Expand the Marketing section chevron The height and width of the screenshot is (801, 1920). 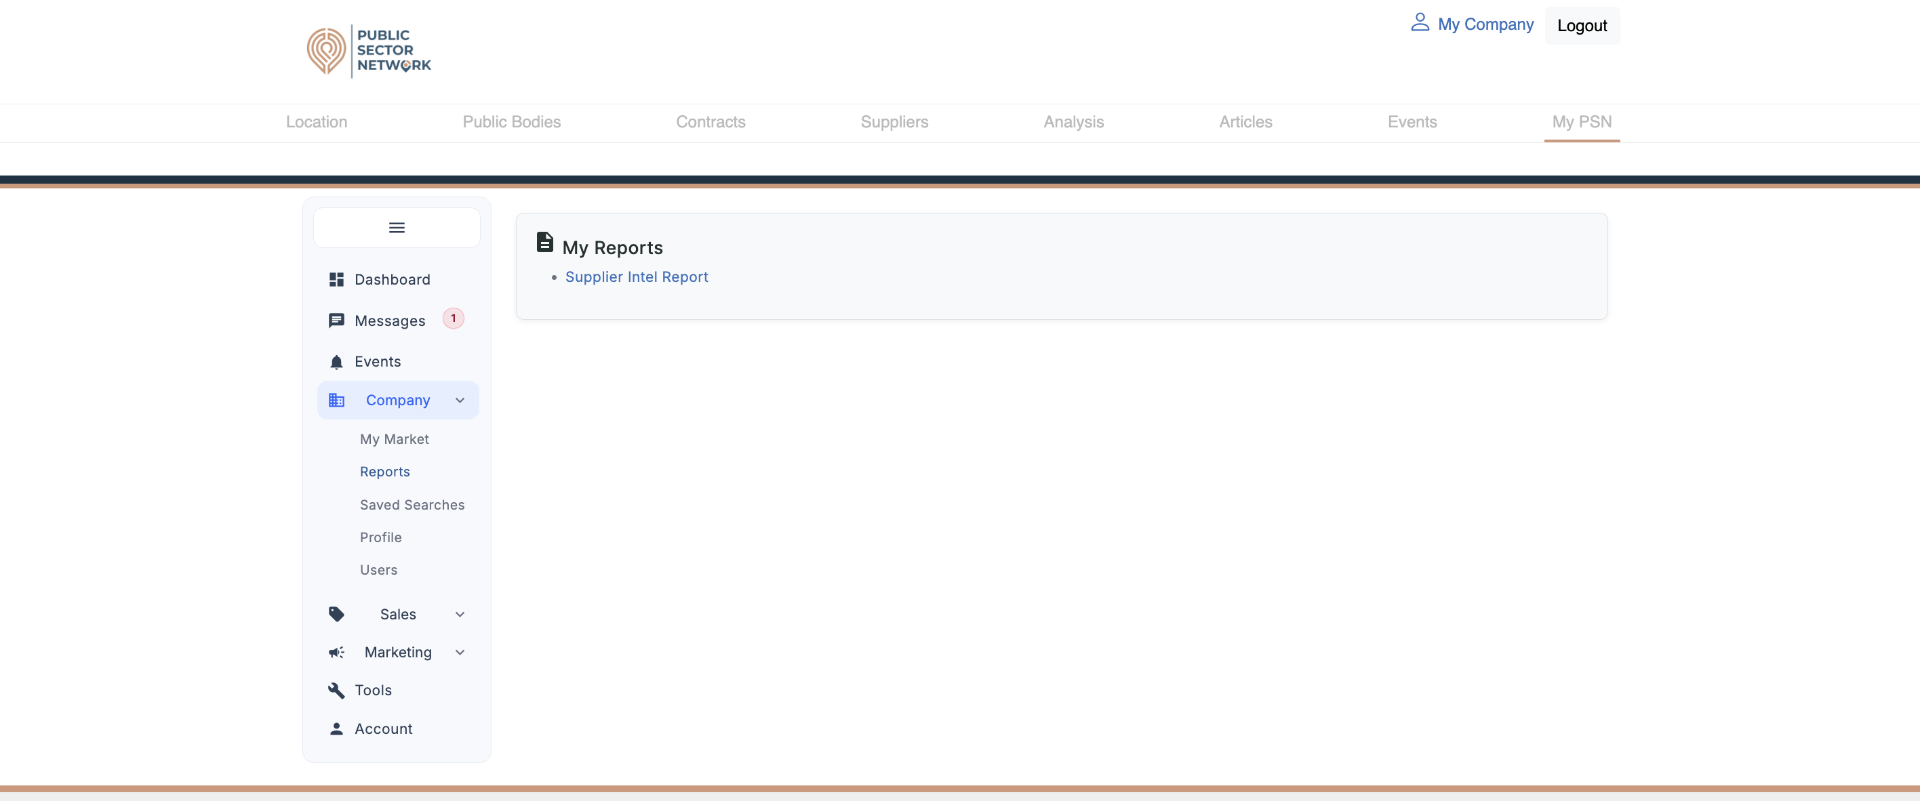coord(460,652)
